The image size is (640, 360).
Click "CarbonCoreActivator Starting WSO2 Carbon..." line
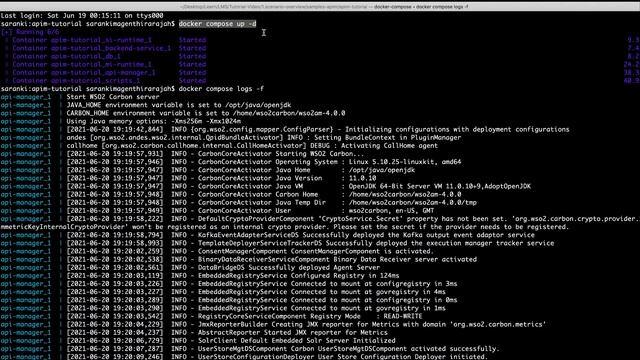coord(182,154)
